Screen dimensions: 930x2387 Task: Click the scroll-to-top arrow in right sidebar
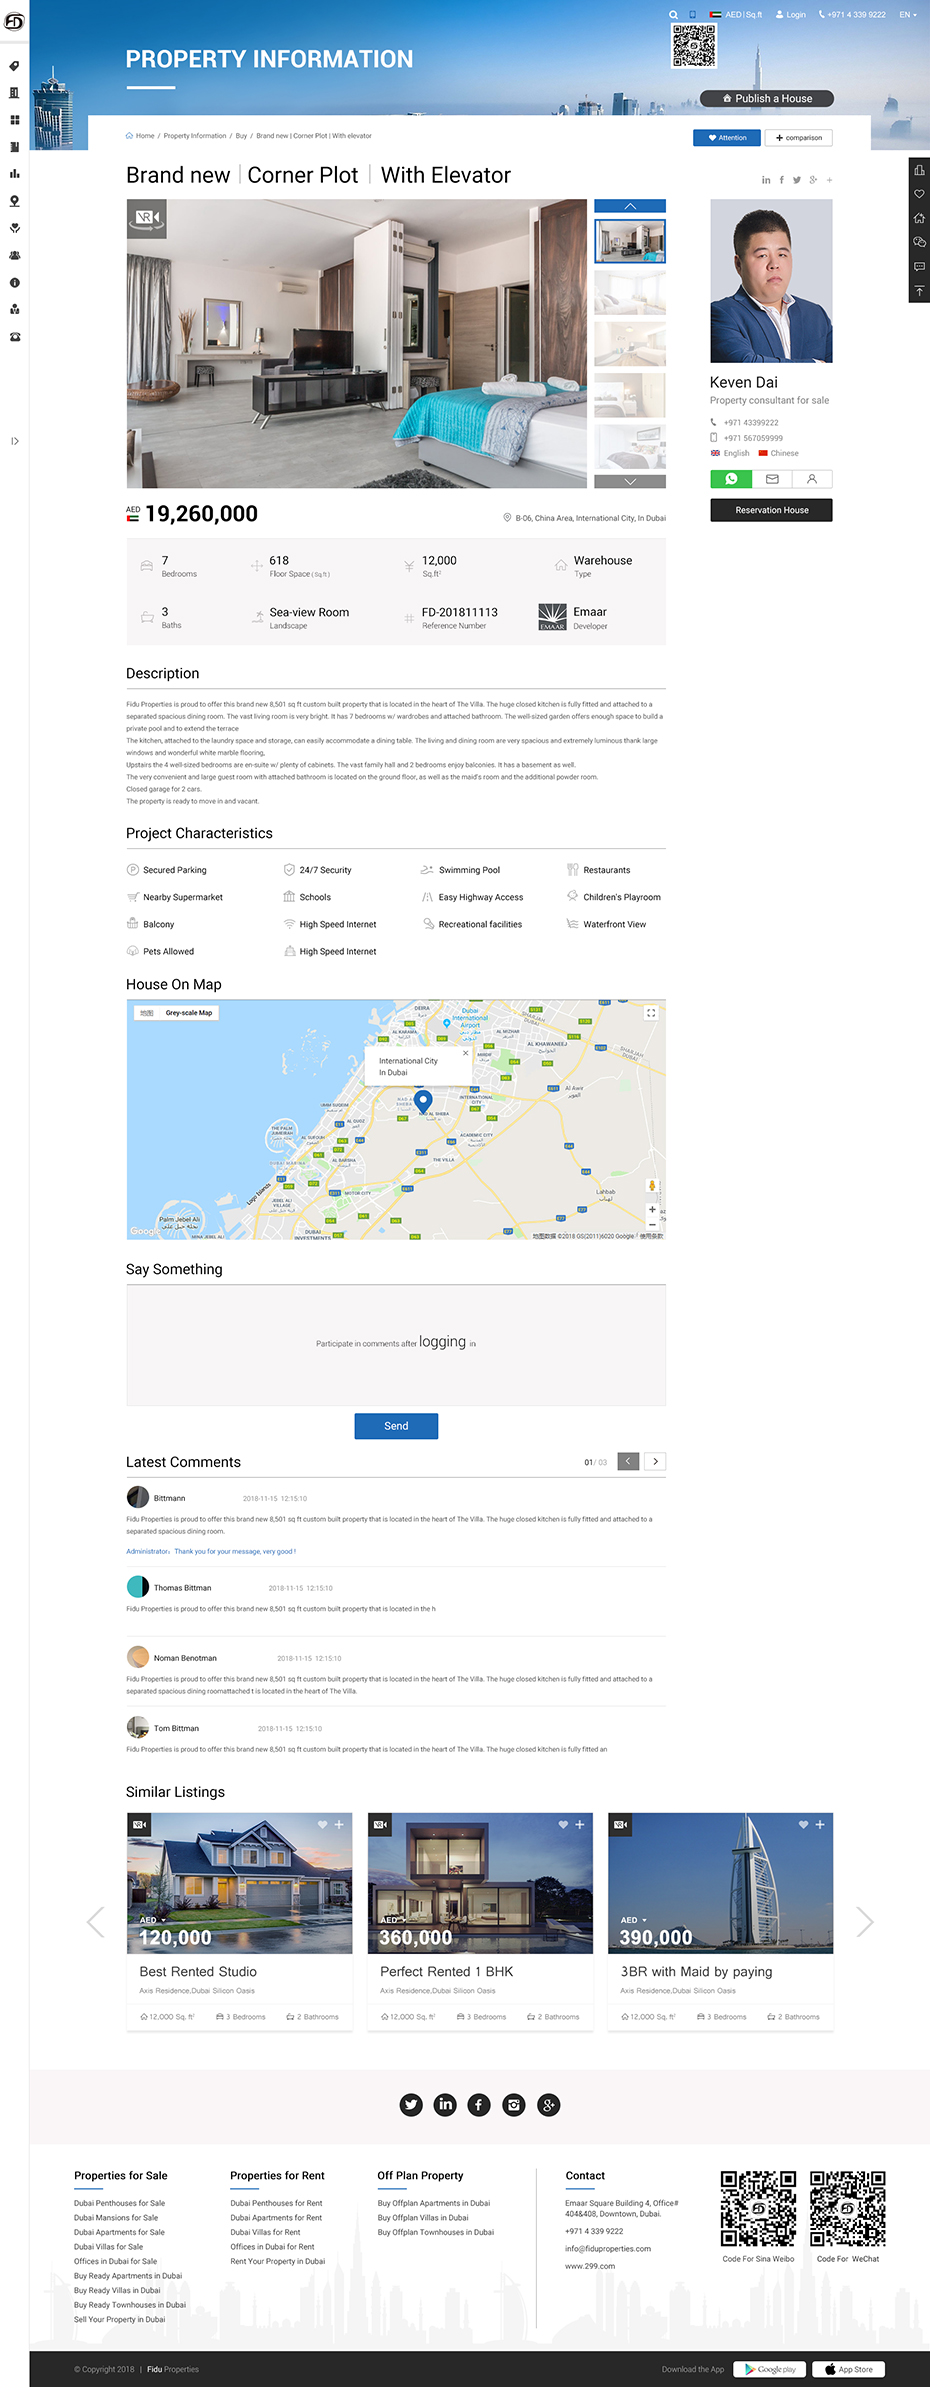[x=919, y=291]
